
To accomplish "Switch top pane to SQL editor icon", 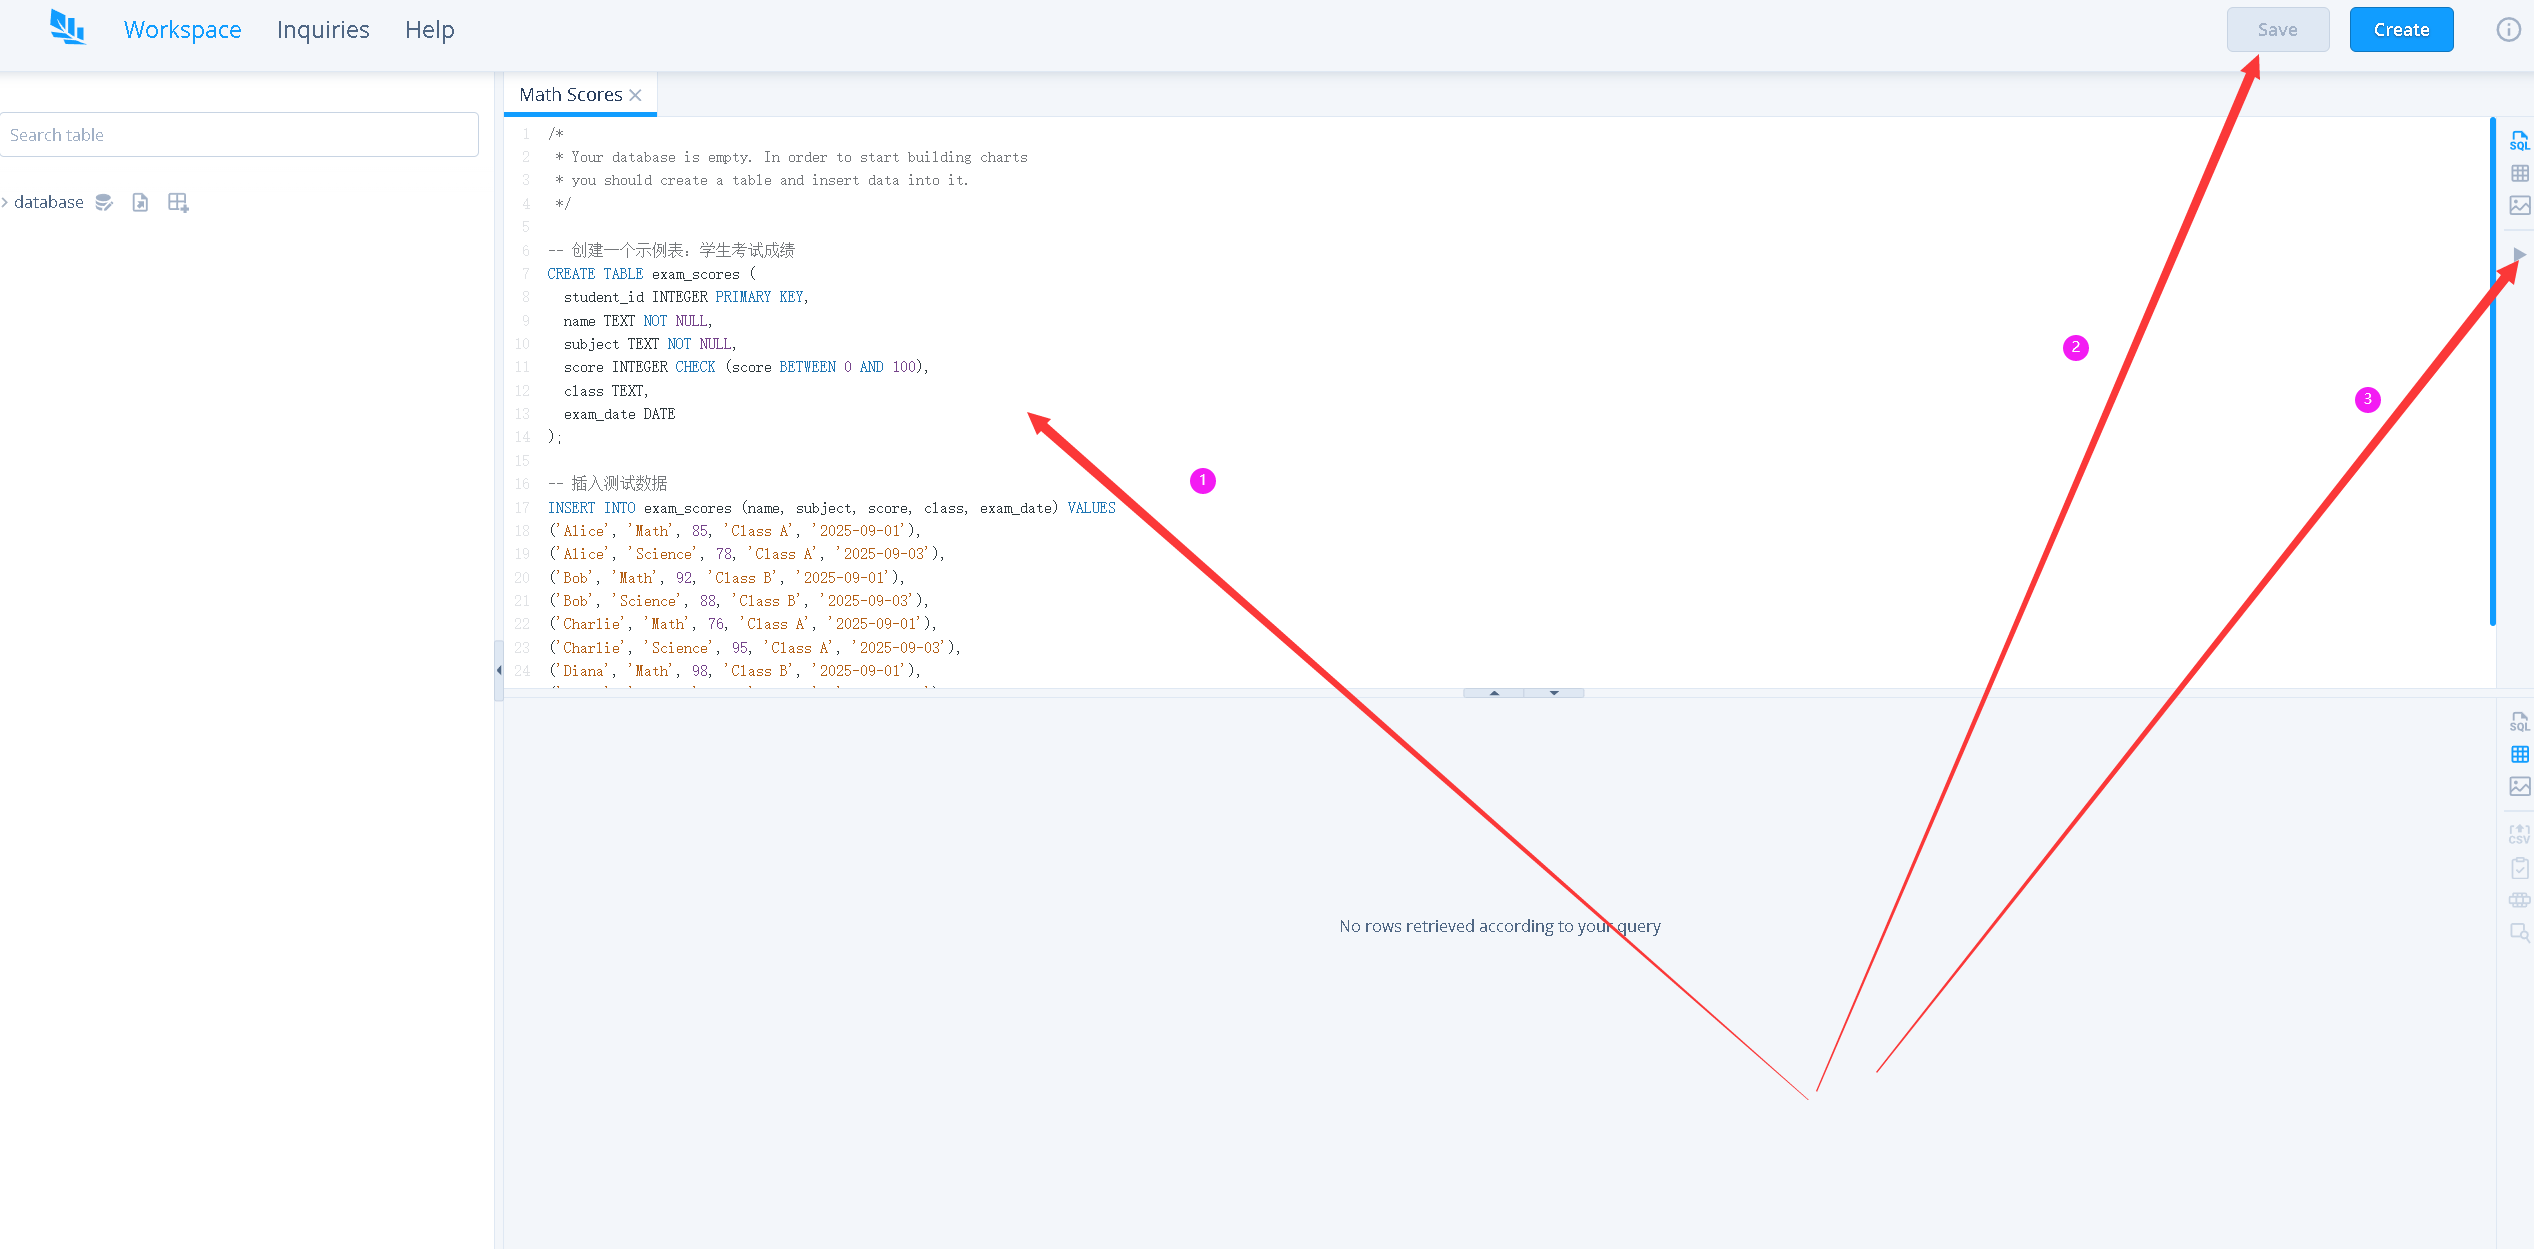I will point(2519,141).
